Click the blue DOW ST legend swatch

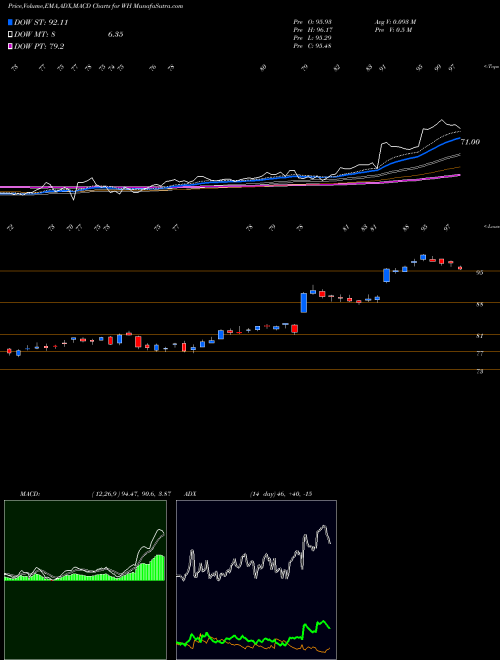point(10,22)
